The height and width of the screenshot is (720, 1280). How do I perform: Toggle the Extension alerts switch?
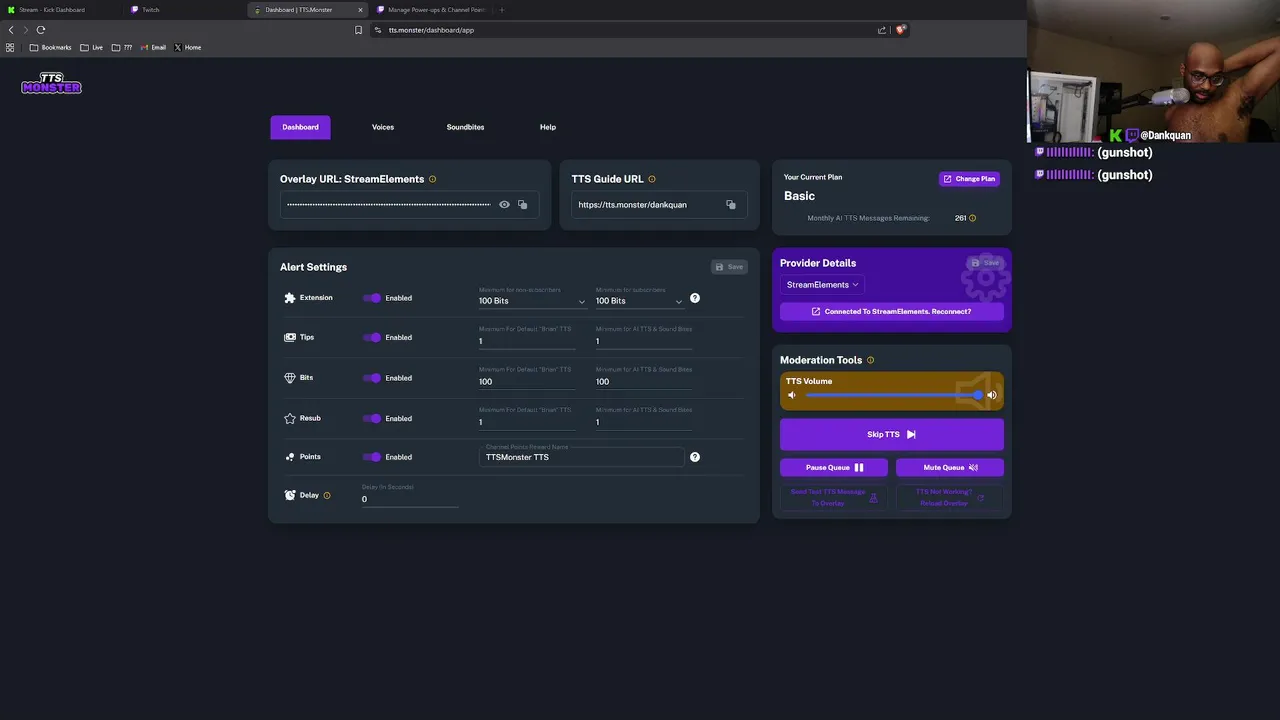(x=372, y=298)
